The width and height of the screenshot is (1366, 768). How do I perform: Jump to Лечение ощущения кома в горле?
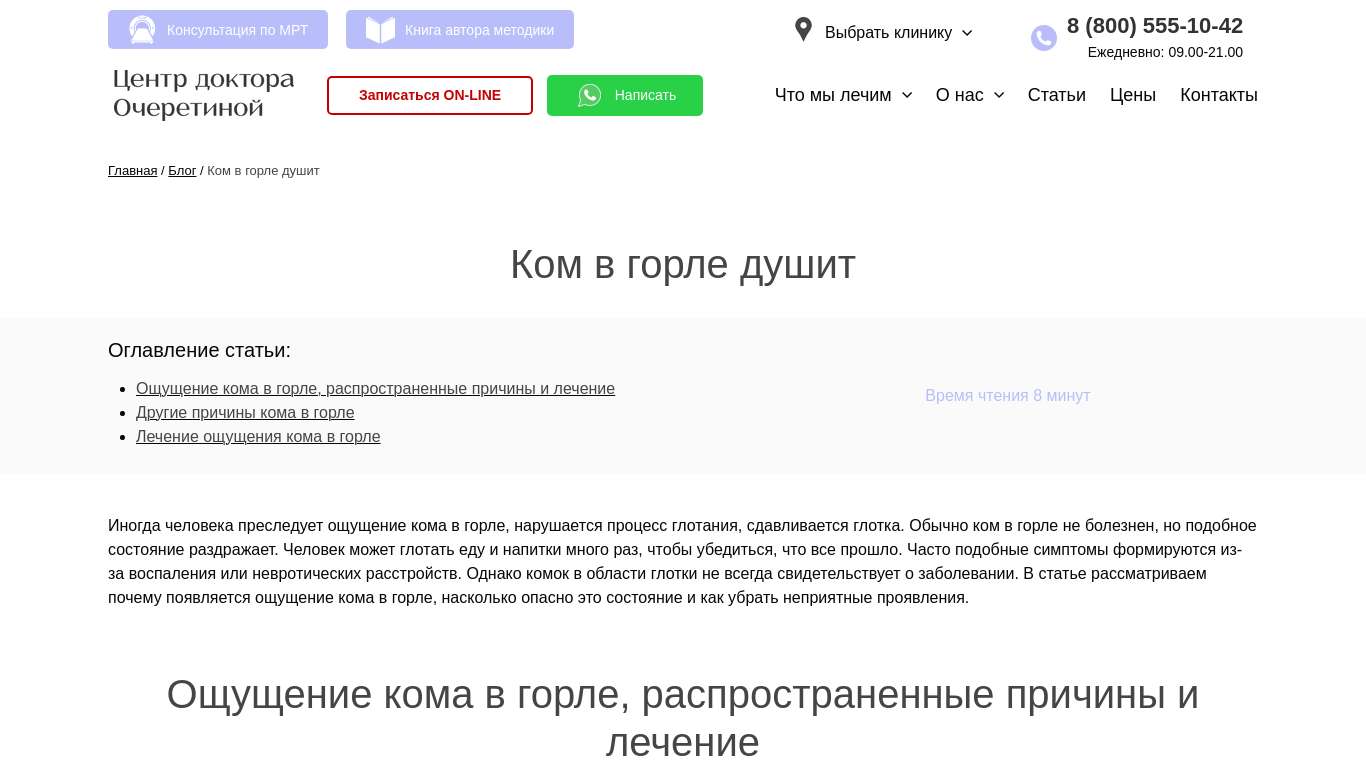click(x=258, y=437)
